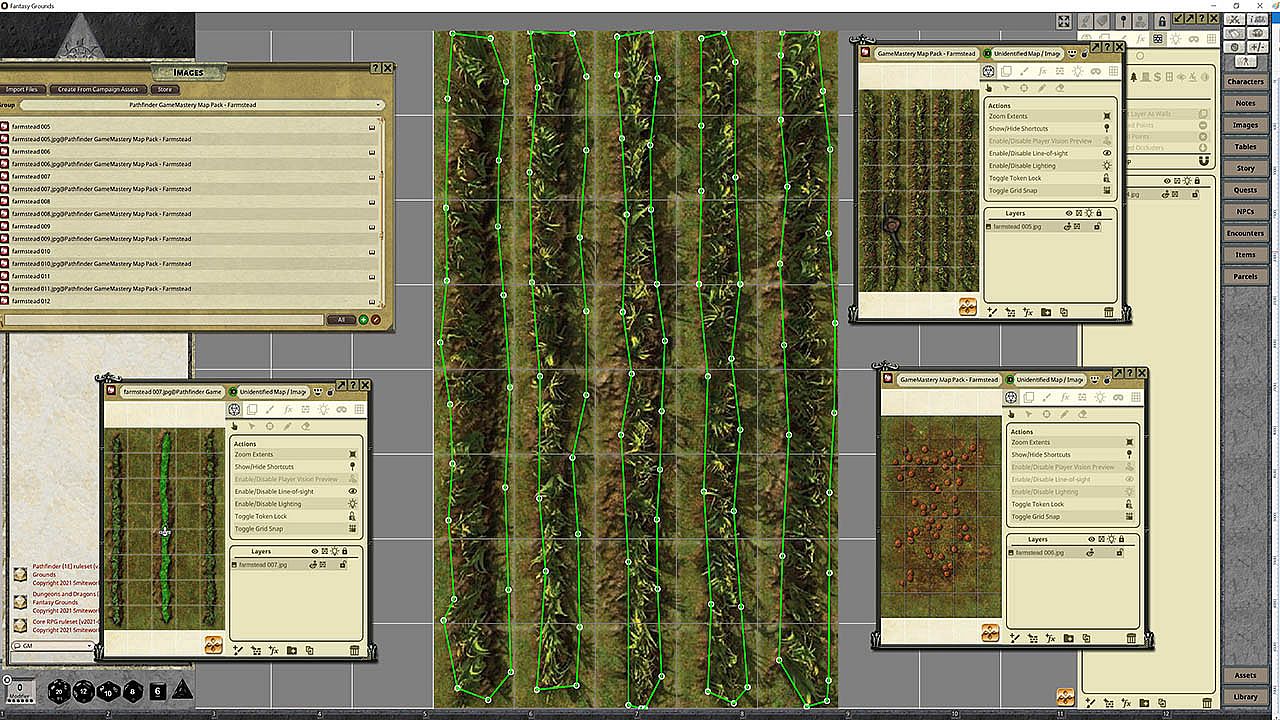Pick the d12 die
This screenshot has width=1280, height=720.
point(83,690)
